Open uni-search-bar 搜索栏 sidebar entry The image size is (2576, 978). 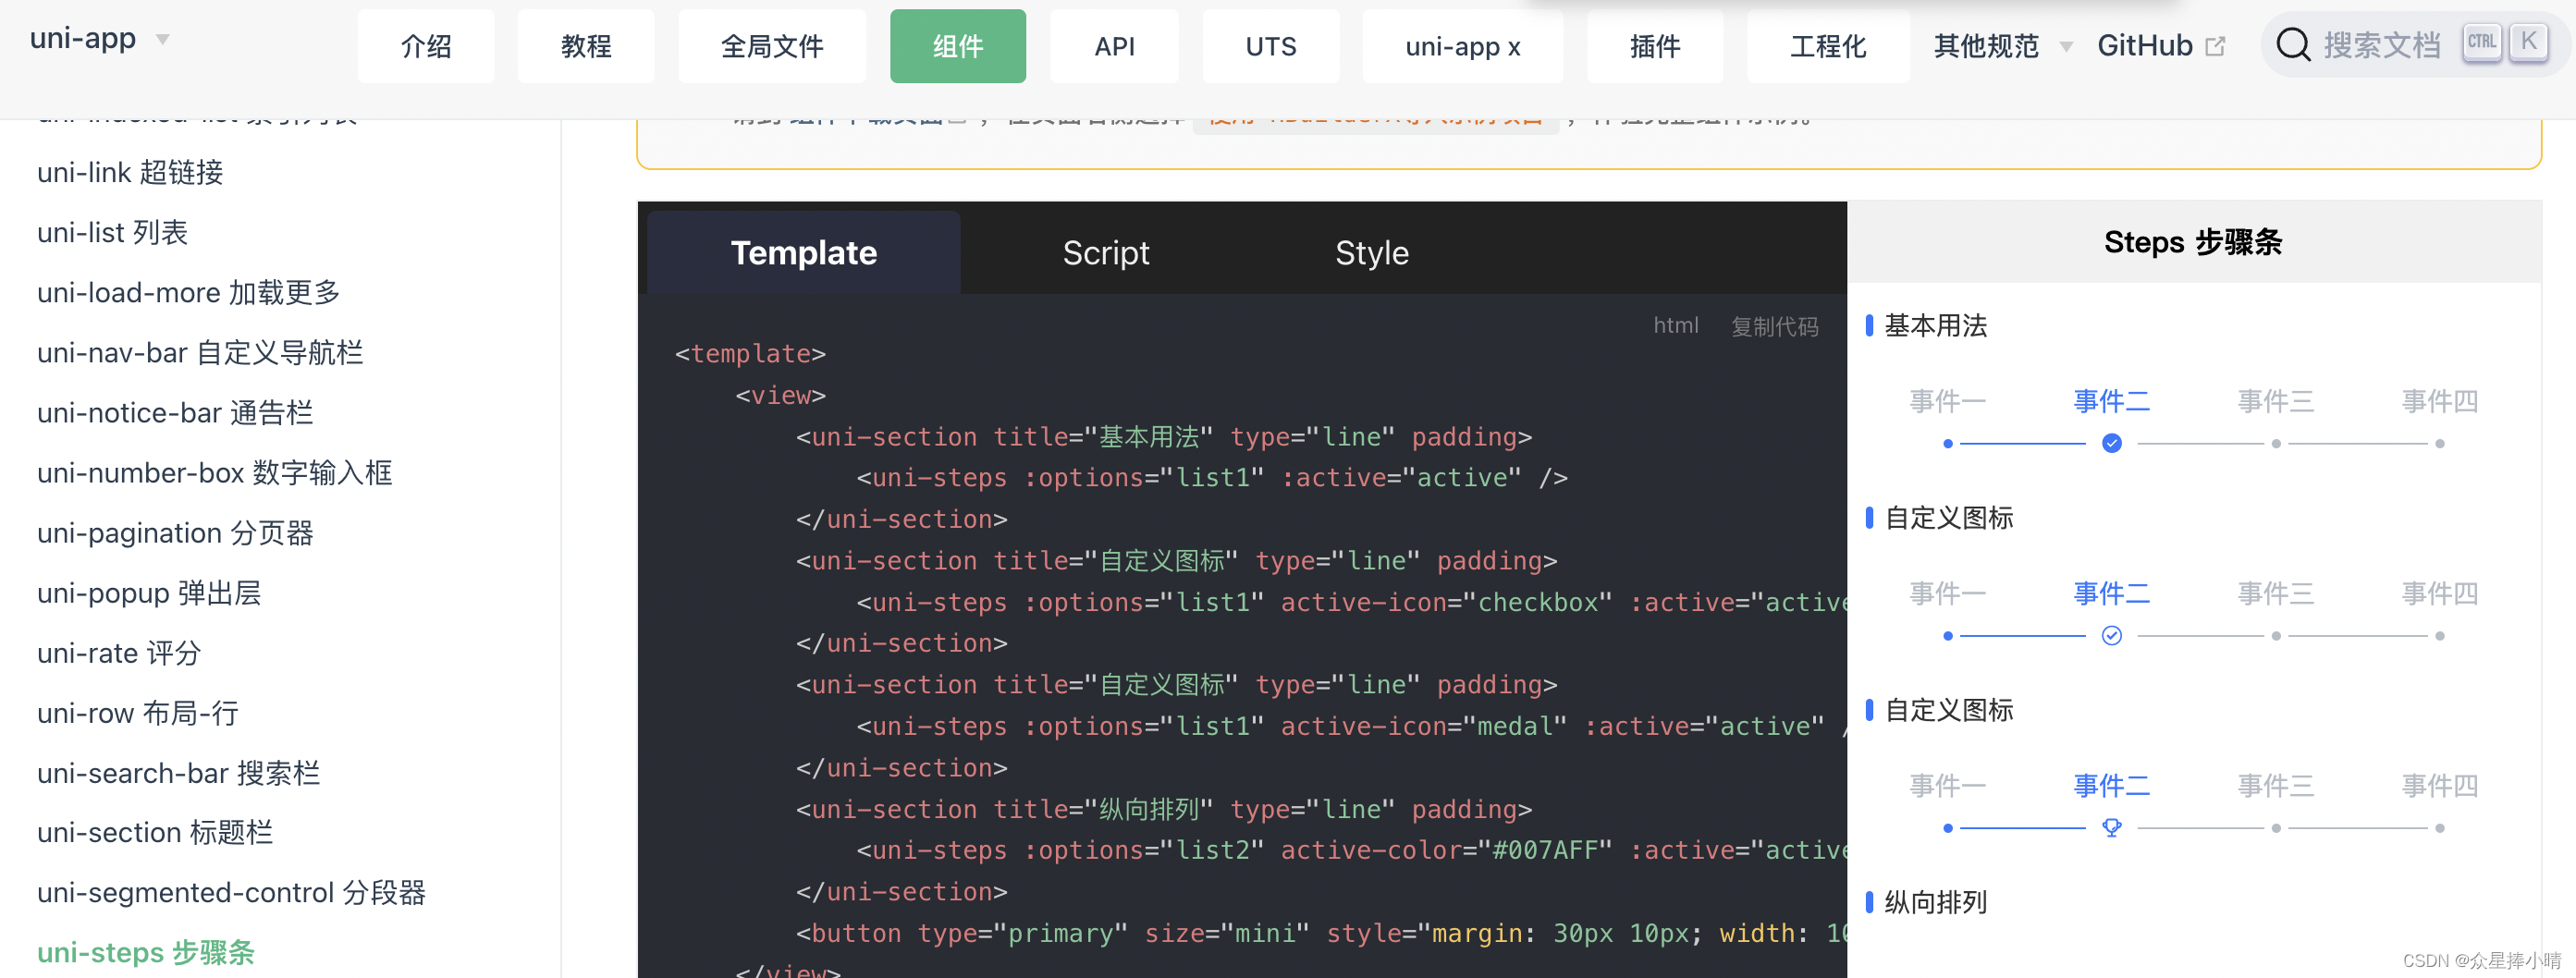[178, 772]
